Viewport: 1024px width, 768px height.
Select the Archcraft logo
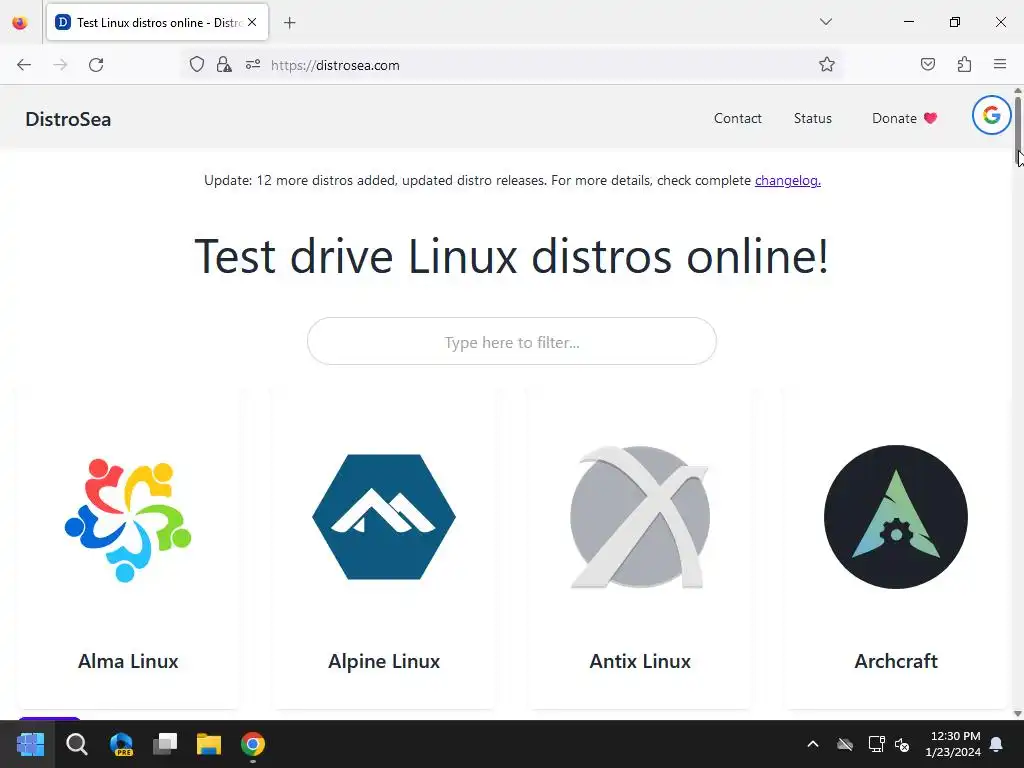(896, 517)
